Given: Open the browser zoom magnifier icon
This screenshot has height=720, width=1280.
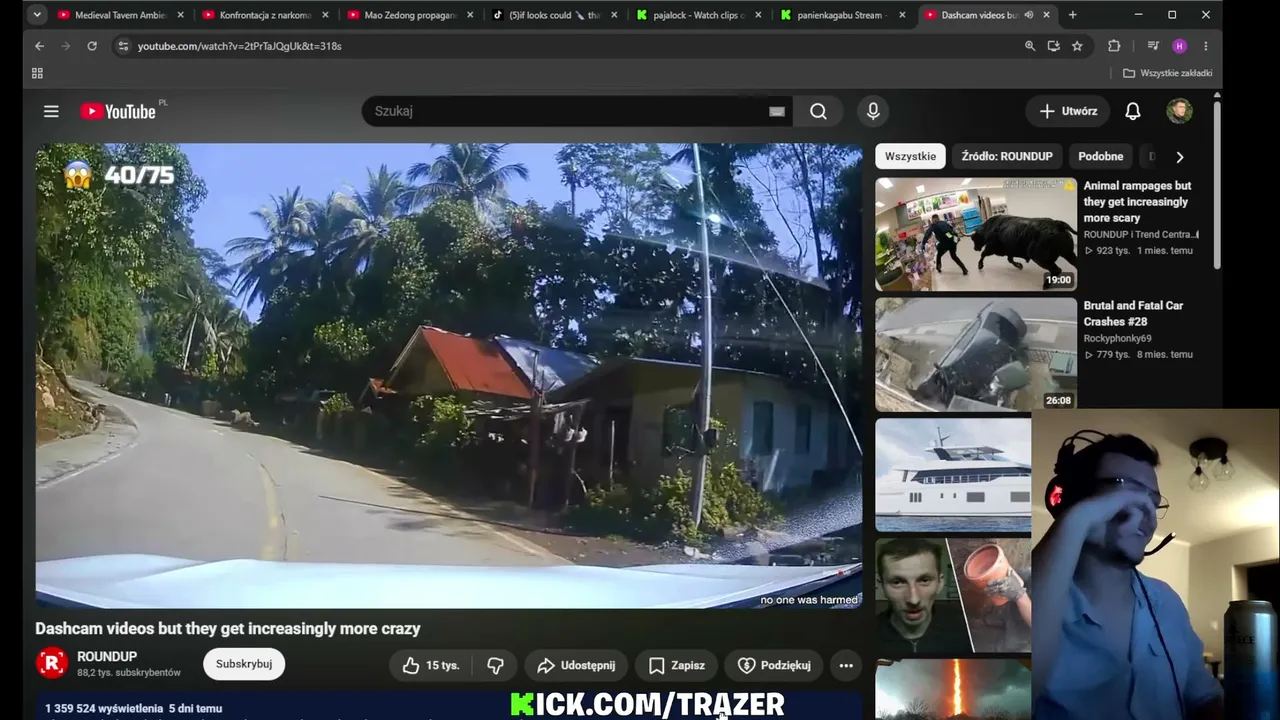Looking at the screenshot, I should point(1030,46).
